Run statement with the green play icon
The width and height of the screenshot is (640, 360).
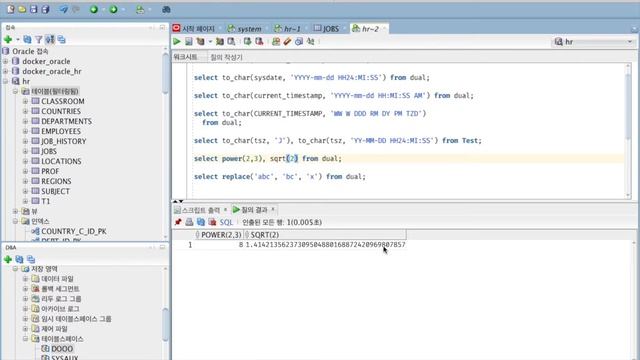(177, 41)
